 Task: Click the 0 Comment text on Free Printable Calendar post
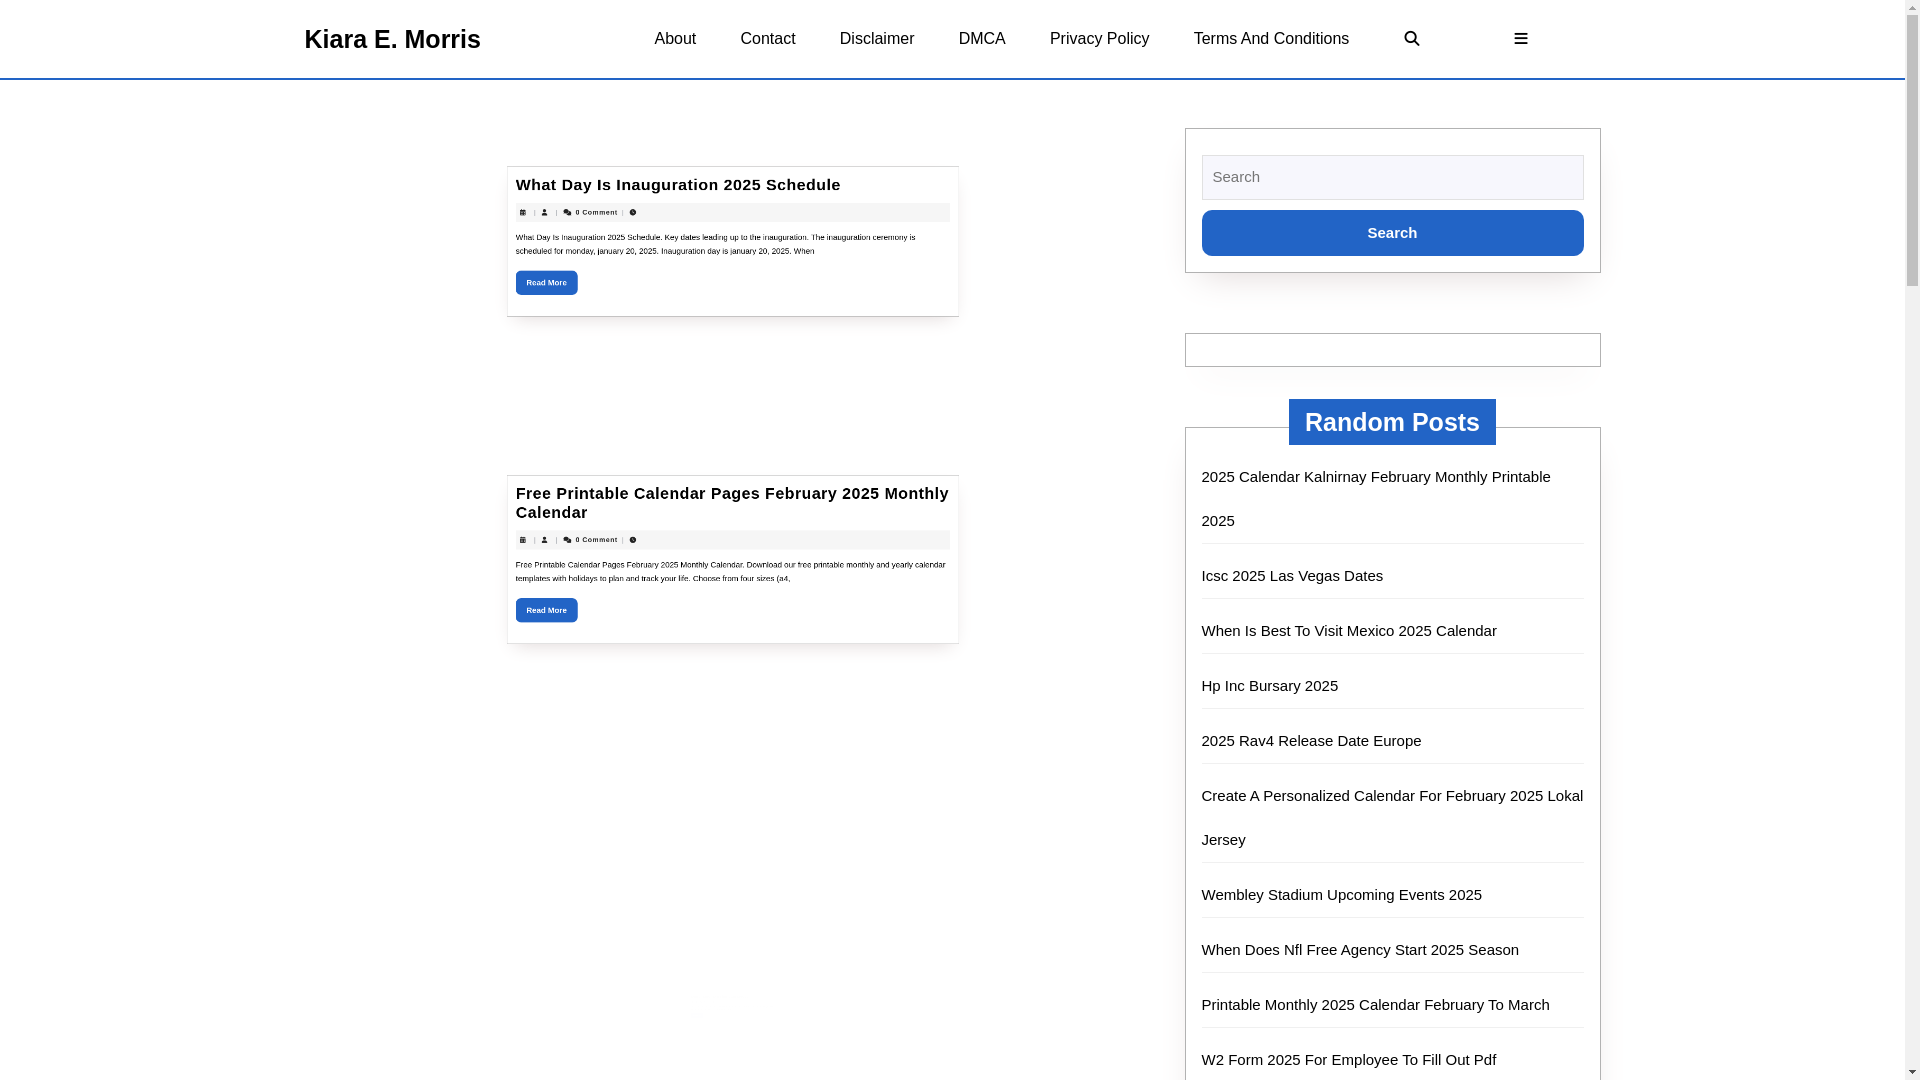596,540
